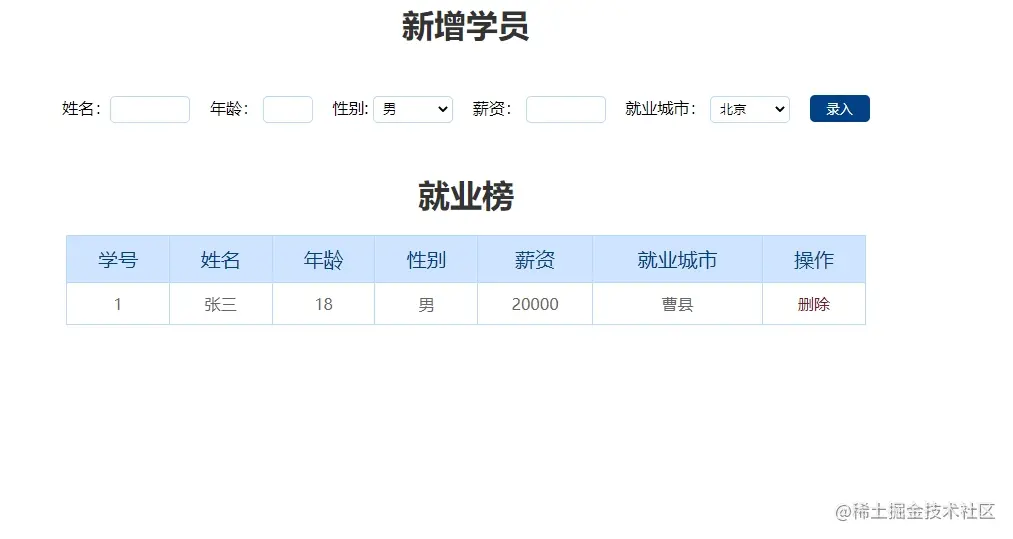Click the 就业城市 column header in table
The width and height of the screenshot is (1013, 539).
click(x=677, y=260)
